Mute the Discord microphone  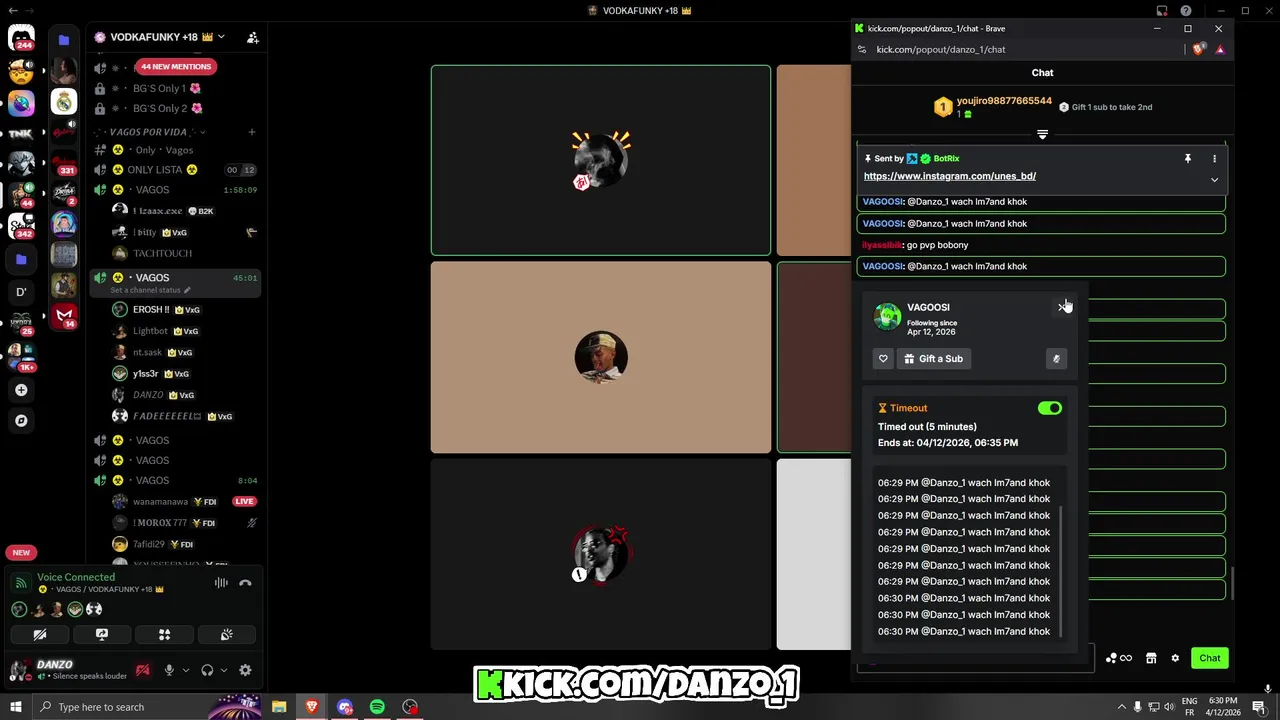(169, 670)
